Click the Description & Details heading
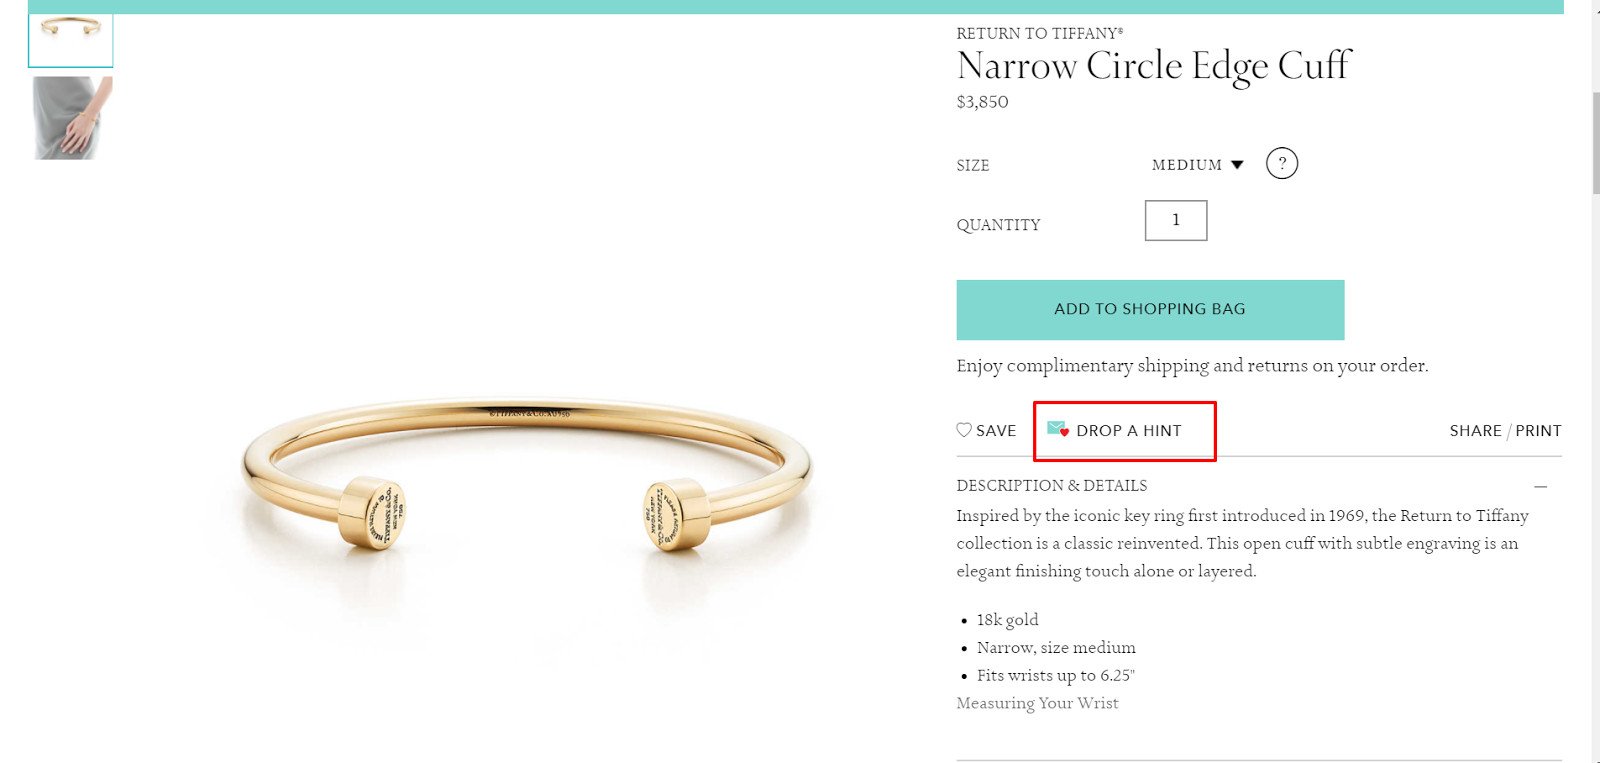The width and height of the screenshot is (1600, 763). tap(1051, 486)
